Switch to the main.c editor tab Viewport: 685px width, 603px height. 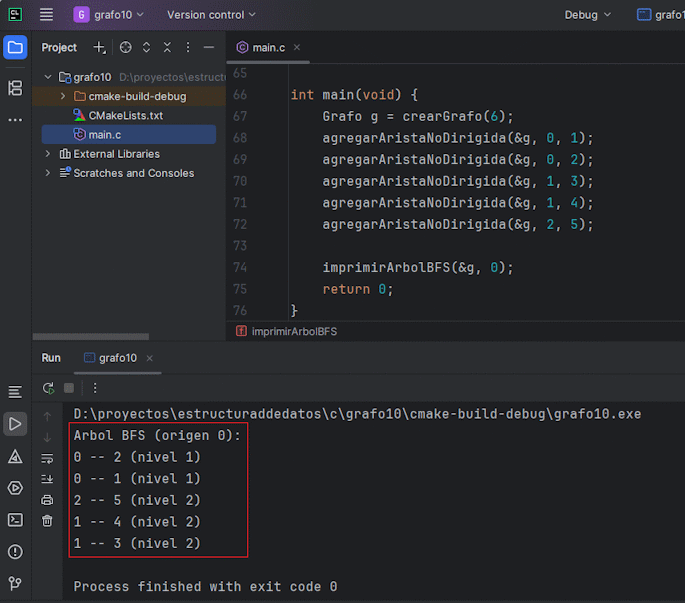pos(269,47)
